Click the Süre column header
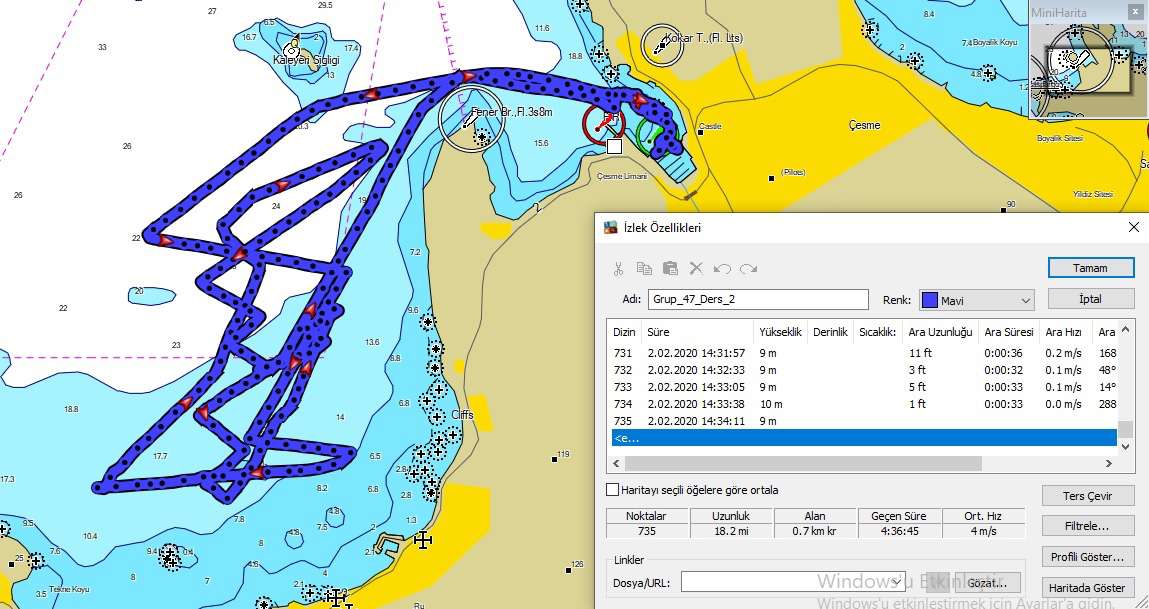The height and width of the screenshot is (609, 1149). click(x=698, y=332)
